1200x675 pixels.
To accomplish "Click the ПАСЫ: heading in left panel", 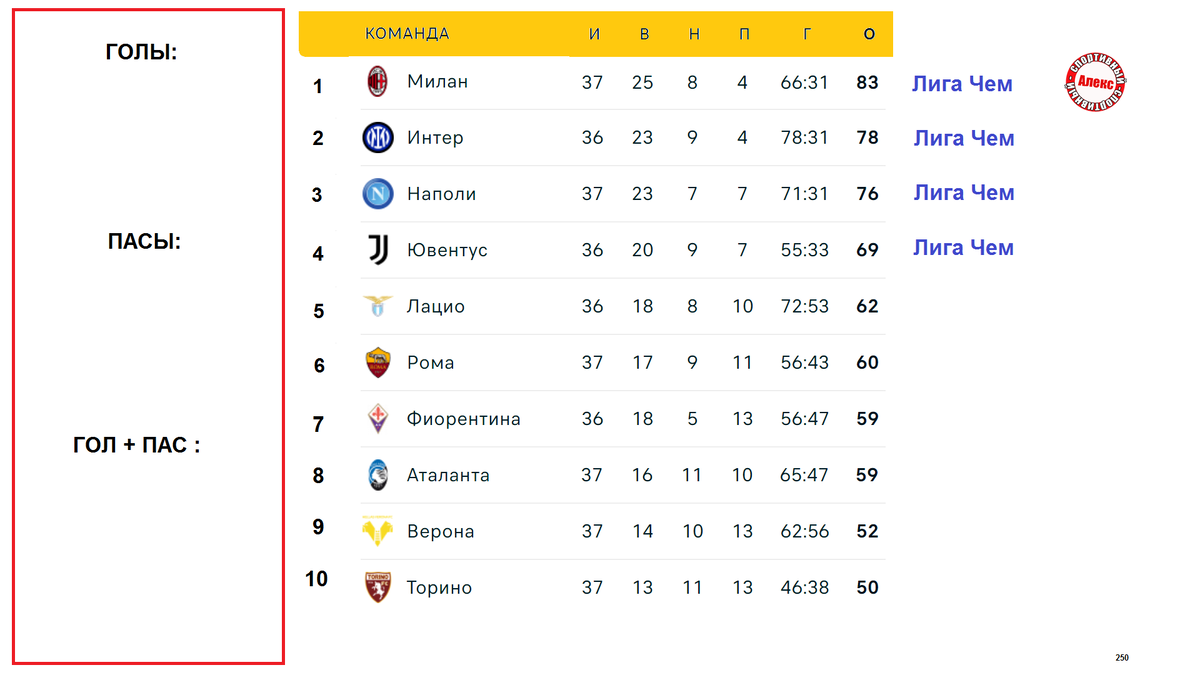I will pyautogui.click(x=144, y=241).
